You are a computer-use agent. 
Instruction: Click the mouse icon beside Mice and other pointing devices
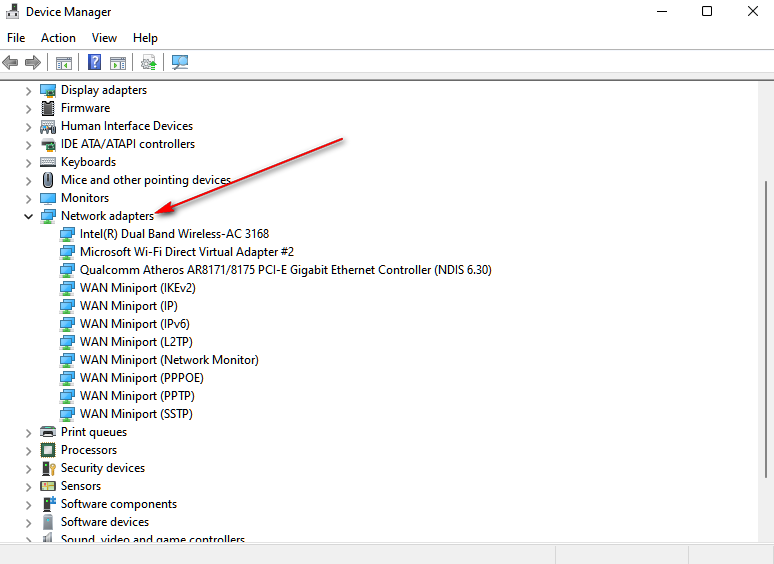[x=48, y=180]
